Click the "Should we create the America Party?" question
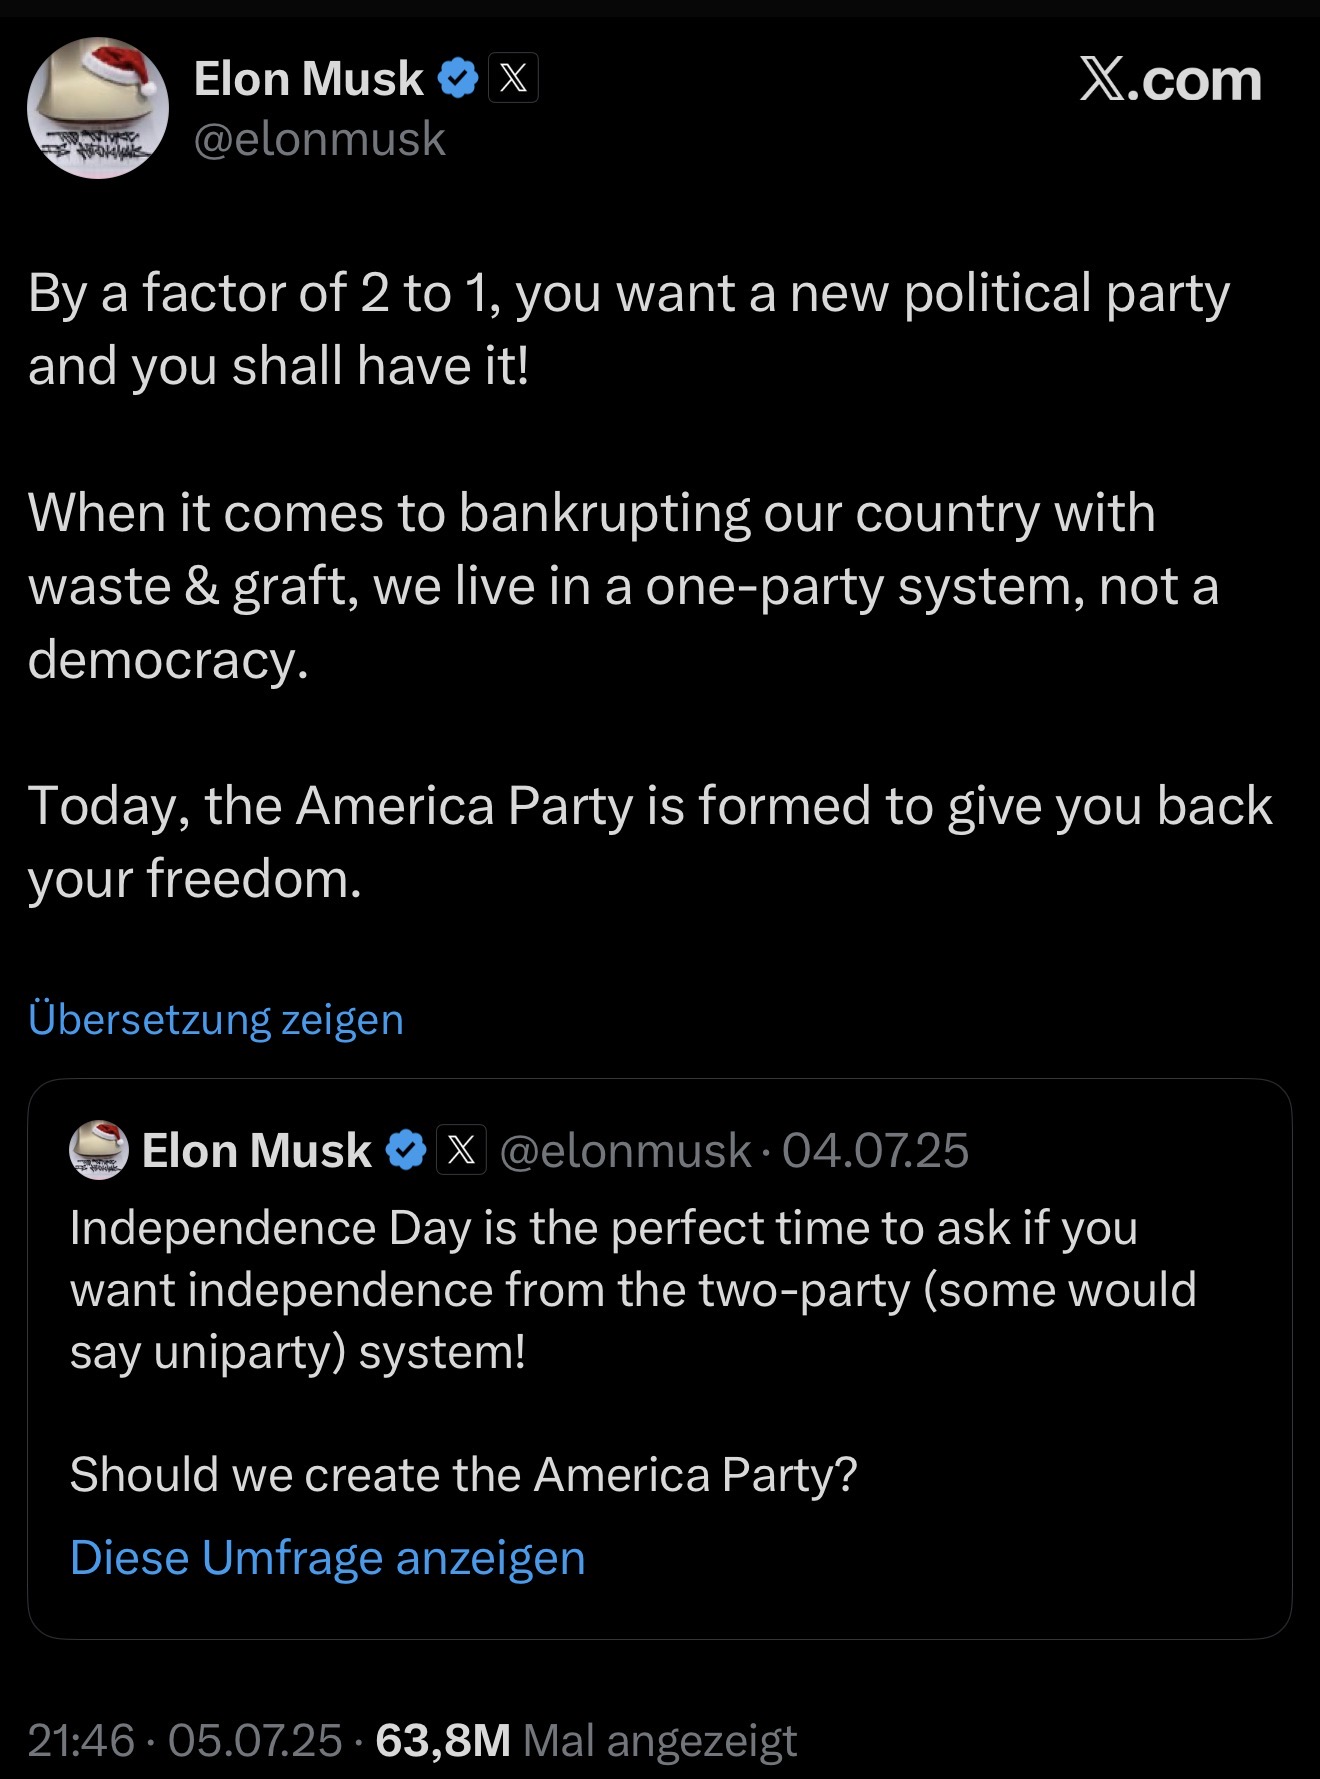The height and width of the screenshot is (1779, 1320). click(x=463, y=1474)
